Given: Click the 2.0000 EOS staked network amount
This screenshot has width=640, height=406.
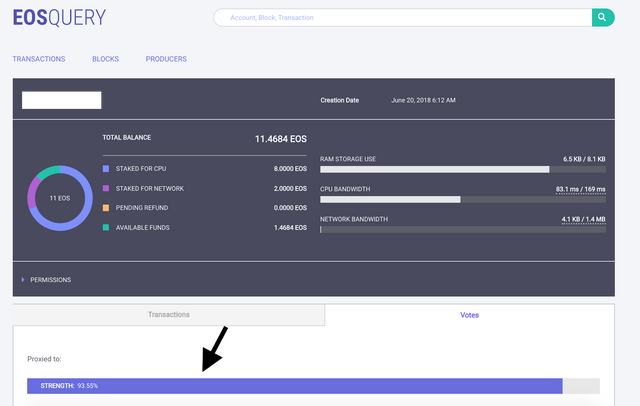Looking at the screenshot, I should click(x=290, y=189).
